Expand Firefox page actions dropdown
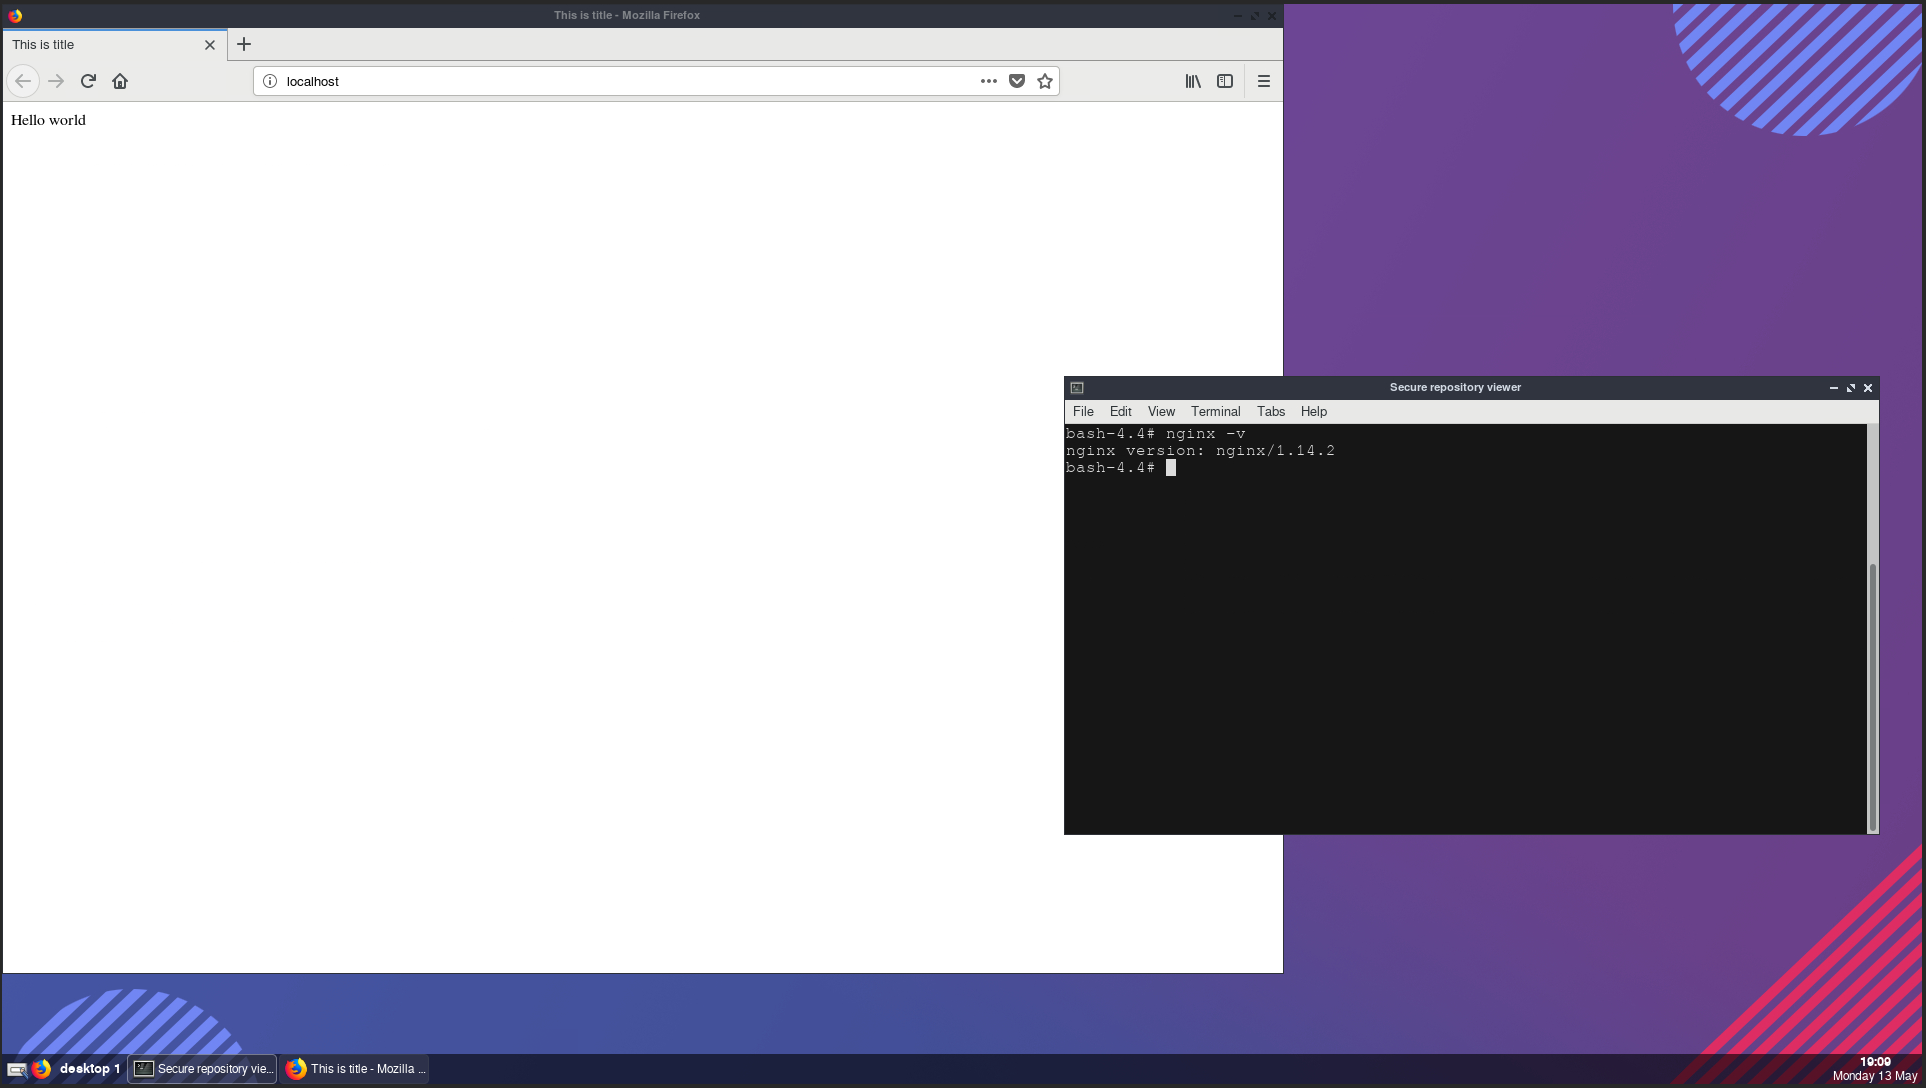Viewport: 1926px width, 1088px height. pos(987,81)
